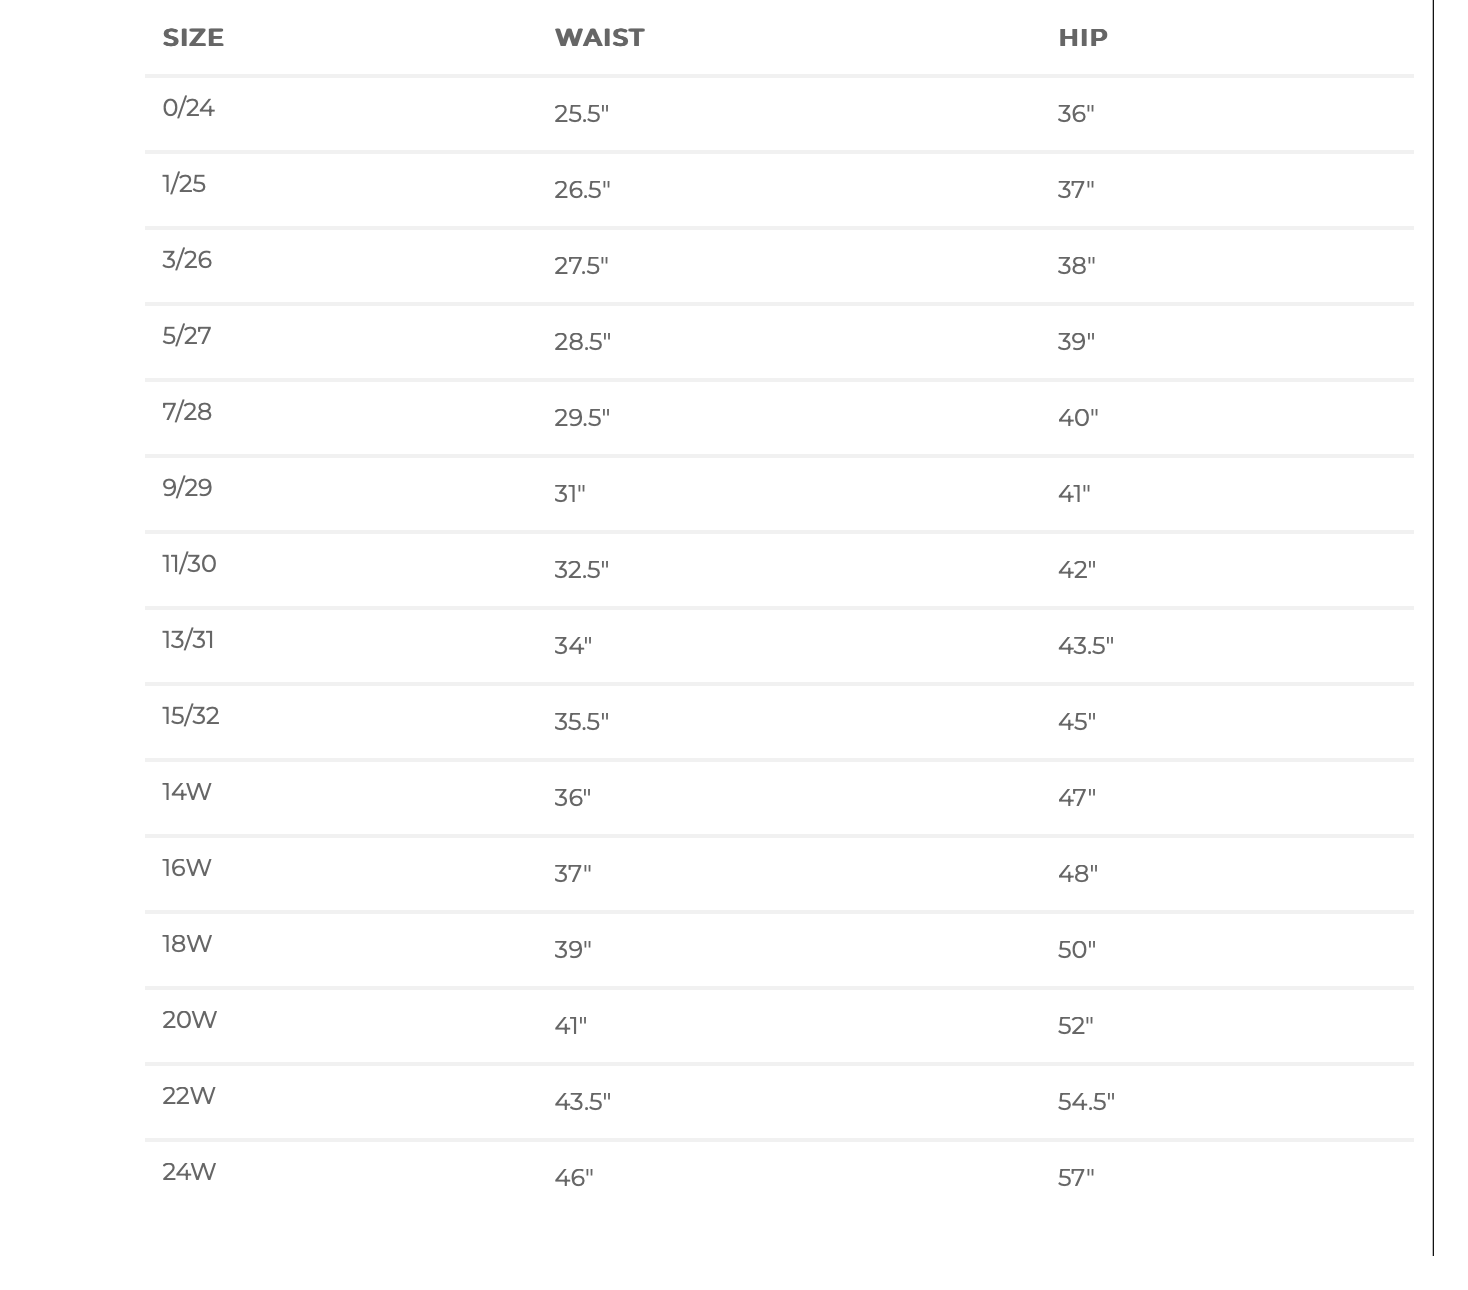This screenshot has width=1468, height=1290.
Task: Select the 0/24 size row label
Action: pyautogui.click(x=188, y=108)
